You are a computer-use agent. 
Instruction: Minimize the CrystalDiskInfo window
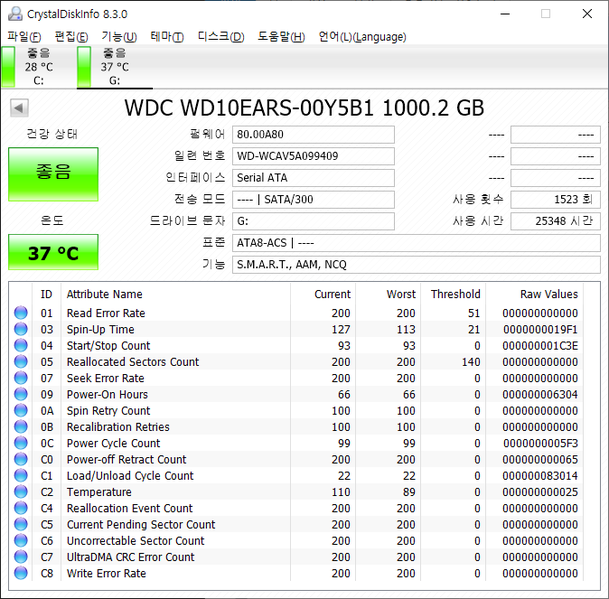505,14
